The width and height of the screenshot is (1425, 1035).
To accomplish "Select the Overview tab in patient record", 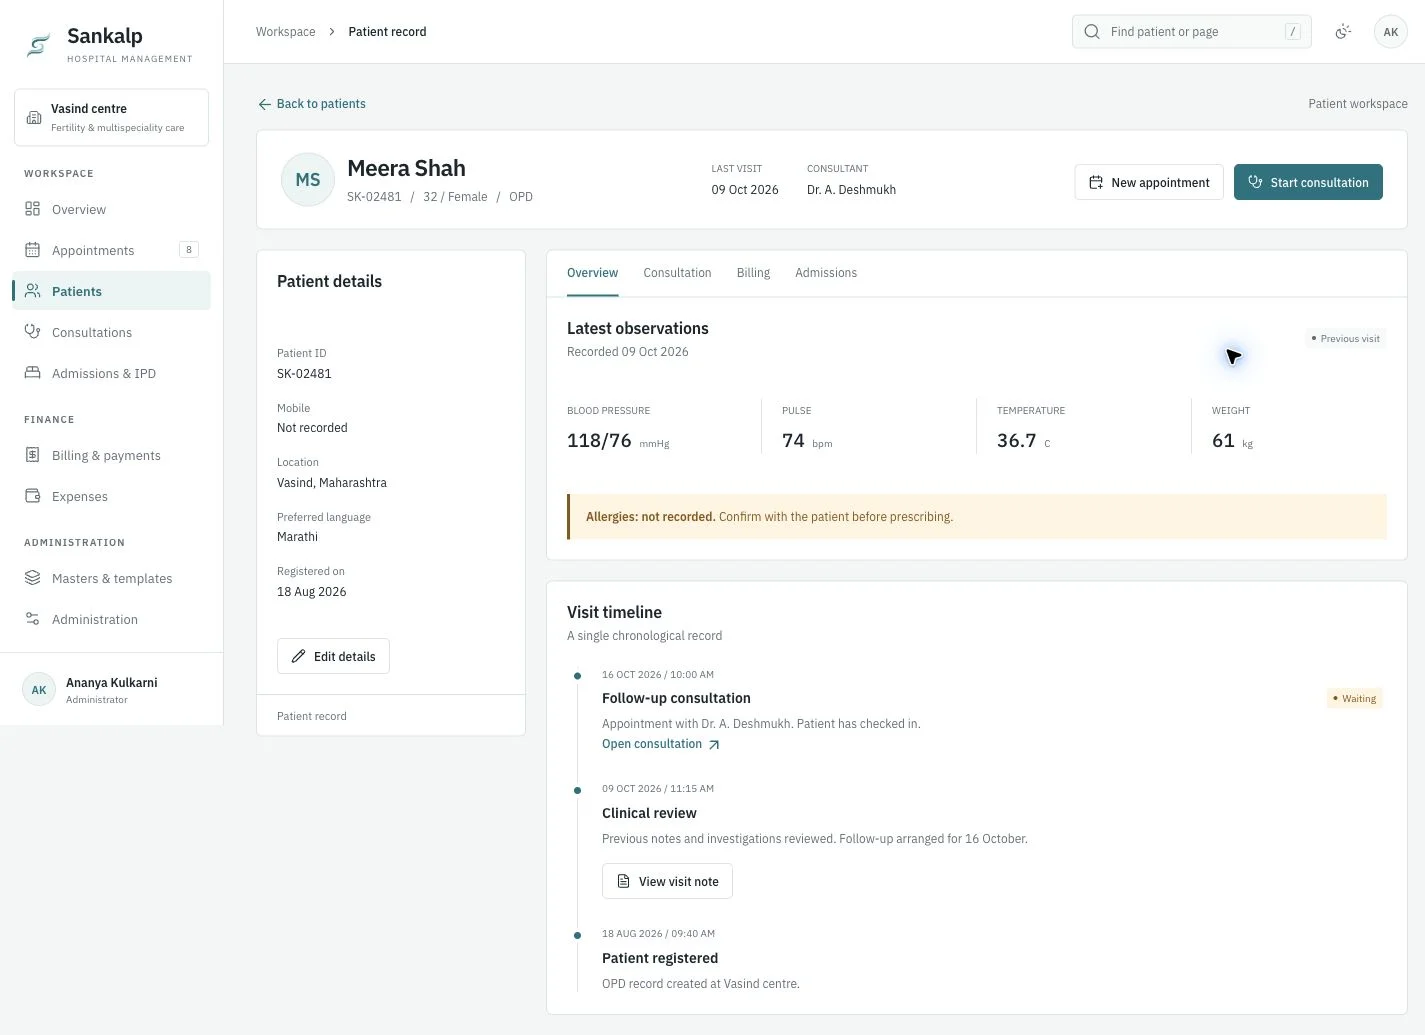I will 592,273.
